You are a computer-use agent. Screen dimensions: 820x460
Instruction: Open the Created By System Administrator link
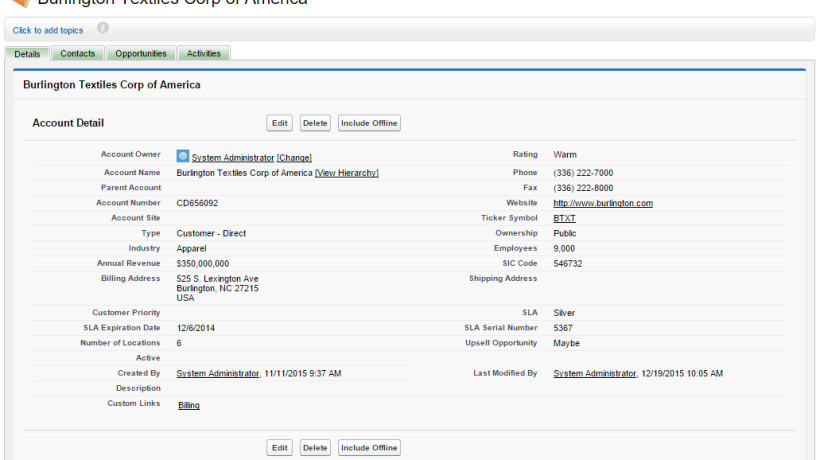[x=217, y=373]
